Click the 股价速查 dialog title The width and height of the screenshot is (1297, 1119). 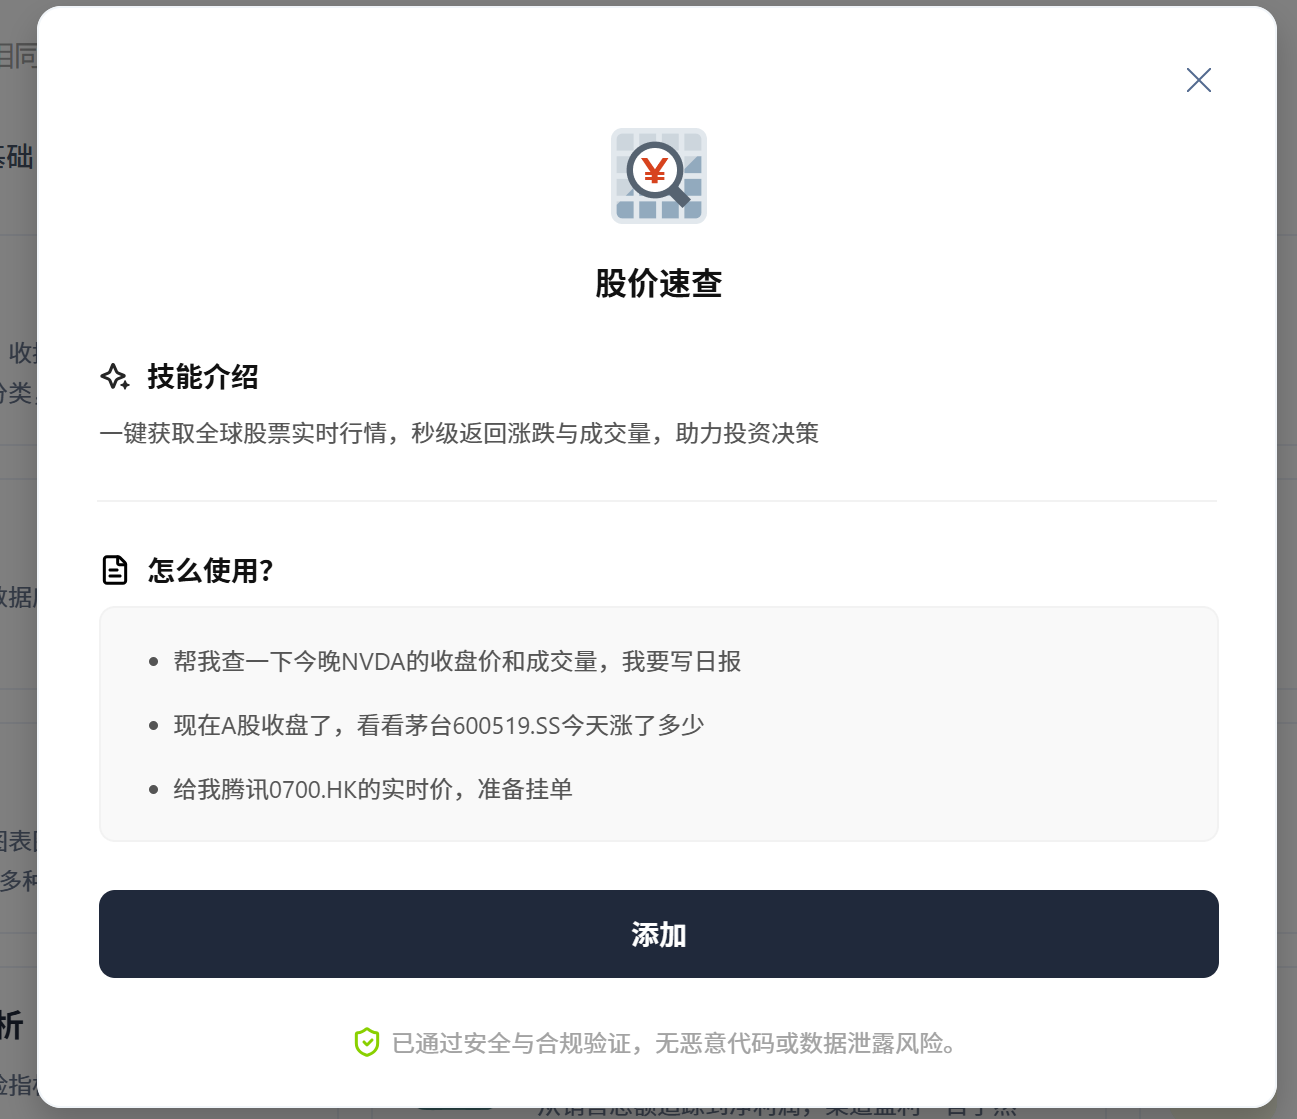point(659,283)
